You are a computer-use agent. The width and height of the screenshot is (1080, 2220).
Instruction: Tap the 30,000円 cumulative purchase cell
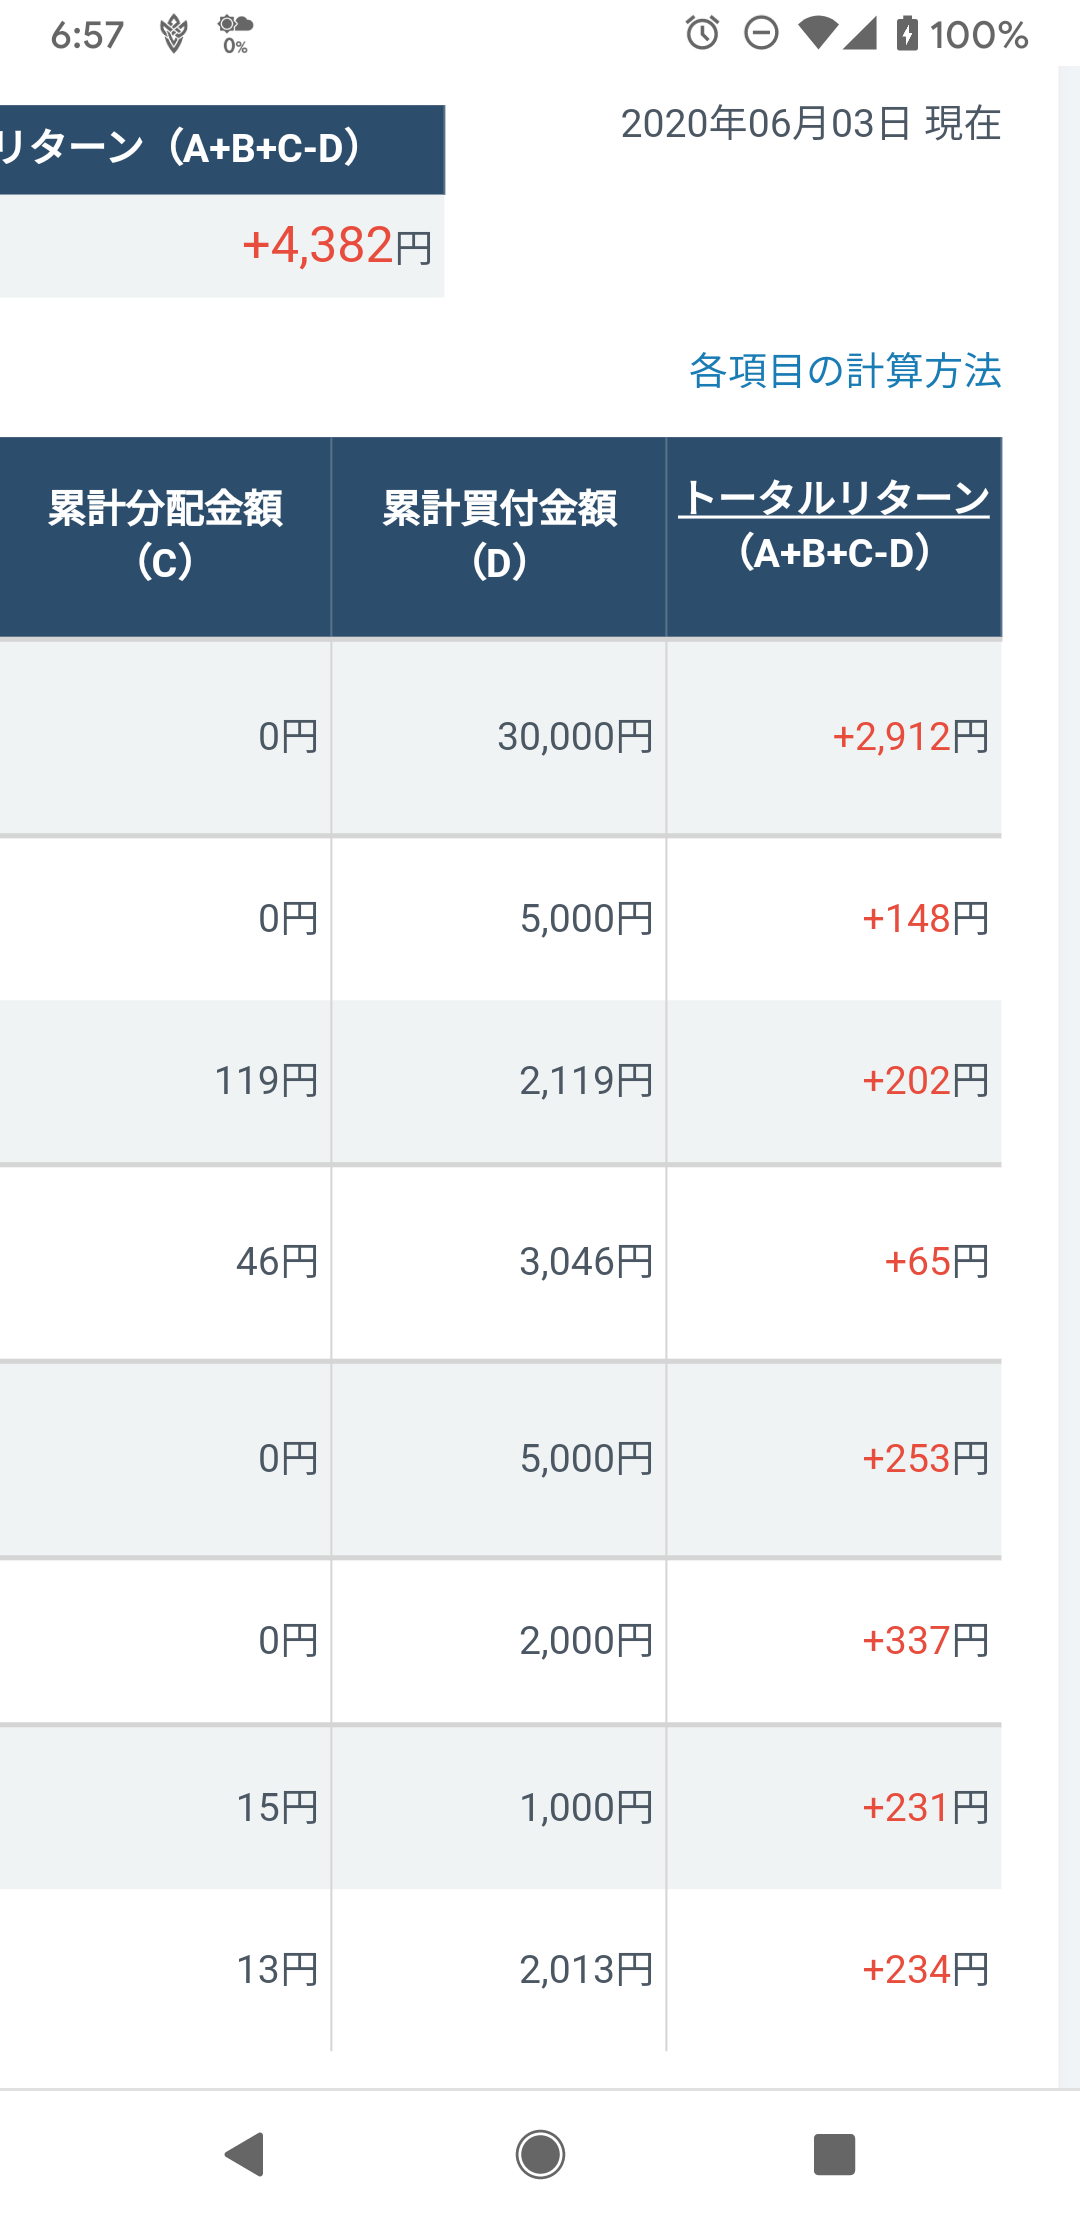click(x=576, y=737)
